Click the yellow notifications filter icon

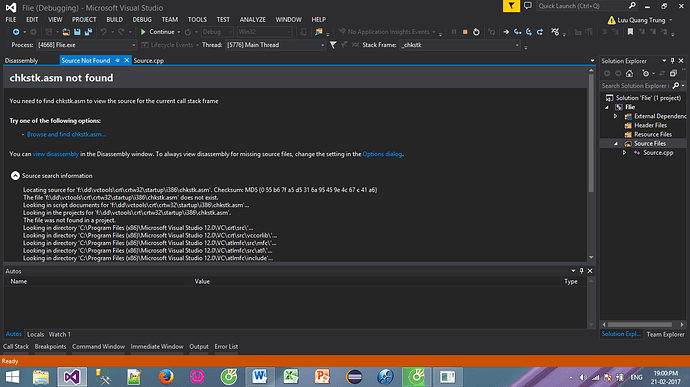(511, 6)
